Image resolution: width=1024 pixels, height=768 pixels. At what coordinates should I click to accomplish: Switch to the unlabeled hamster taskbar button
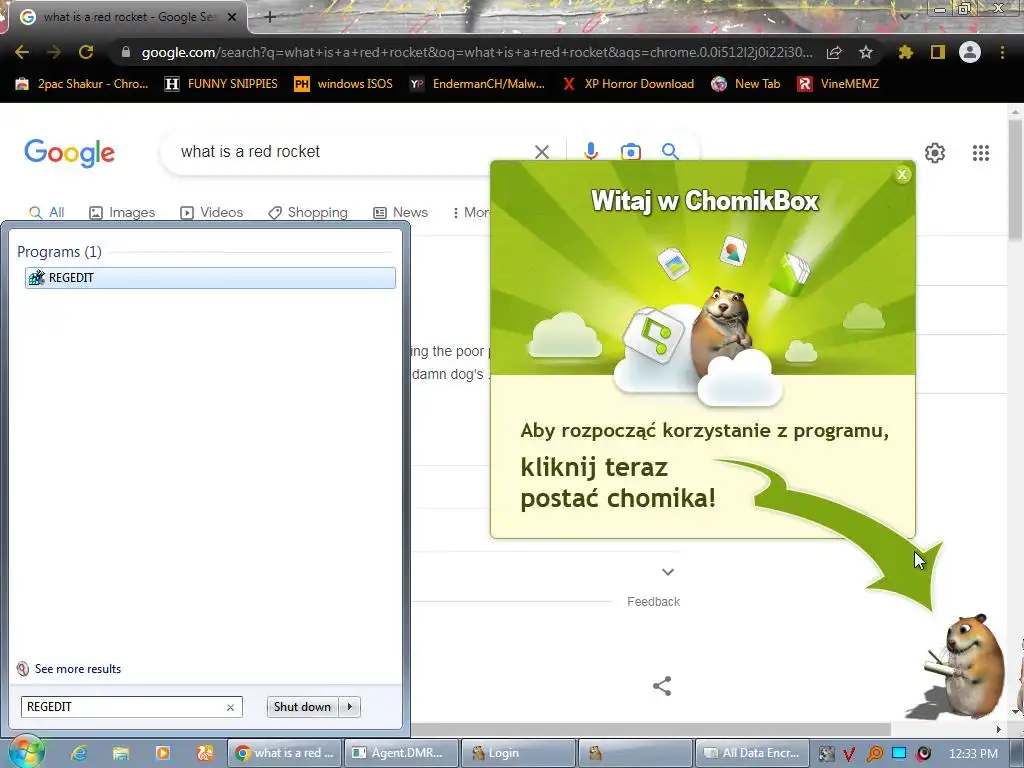[635, 753]
